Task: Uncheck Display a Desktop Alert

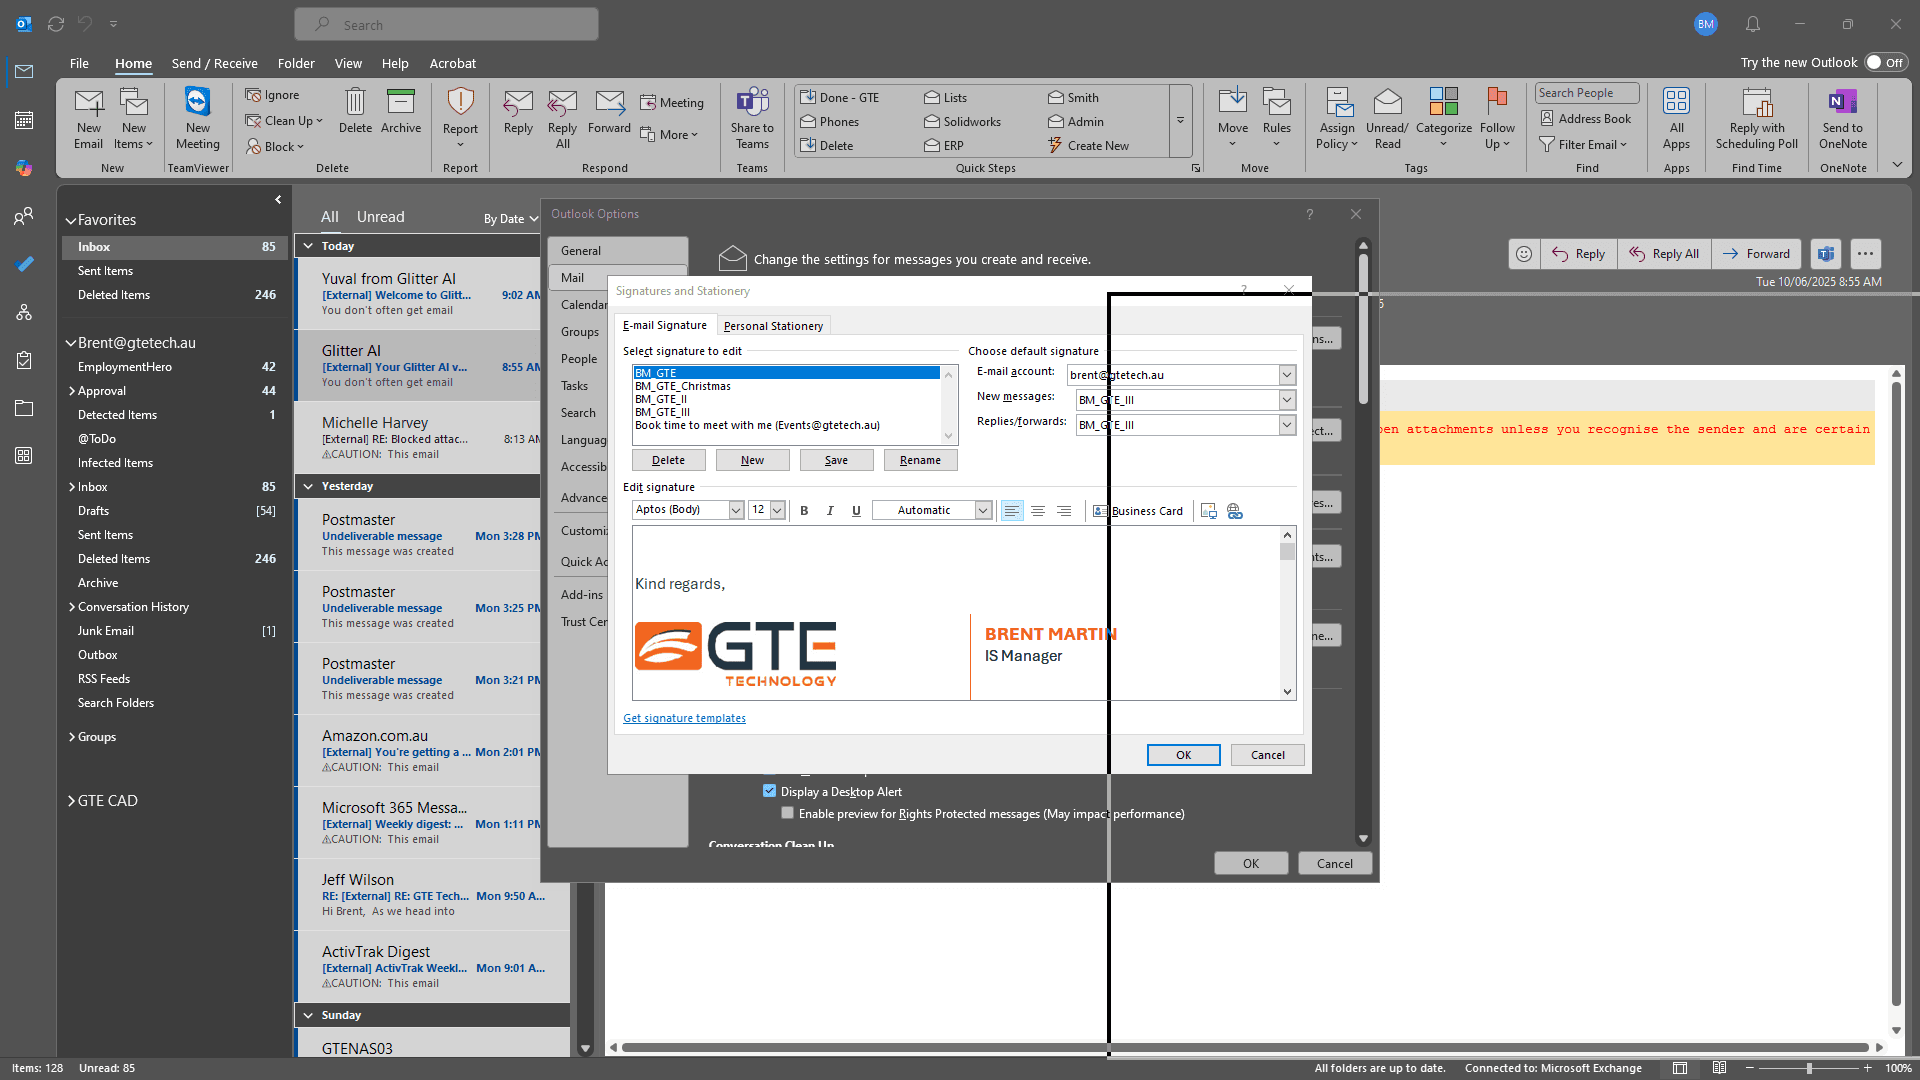Action: (x=769, y=791)
